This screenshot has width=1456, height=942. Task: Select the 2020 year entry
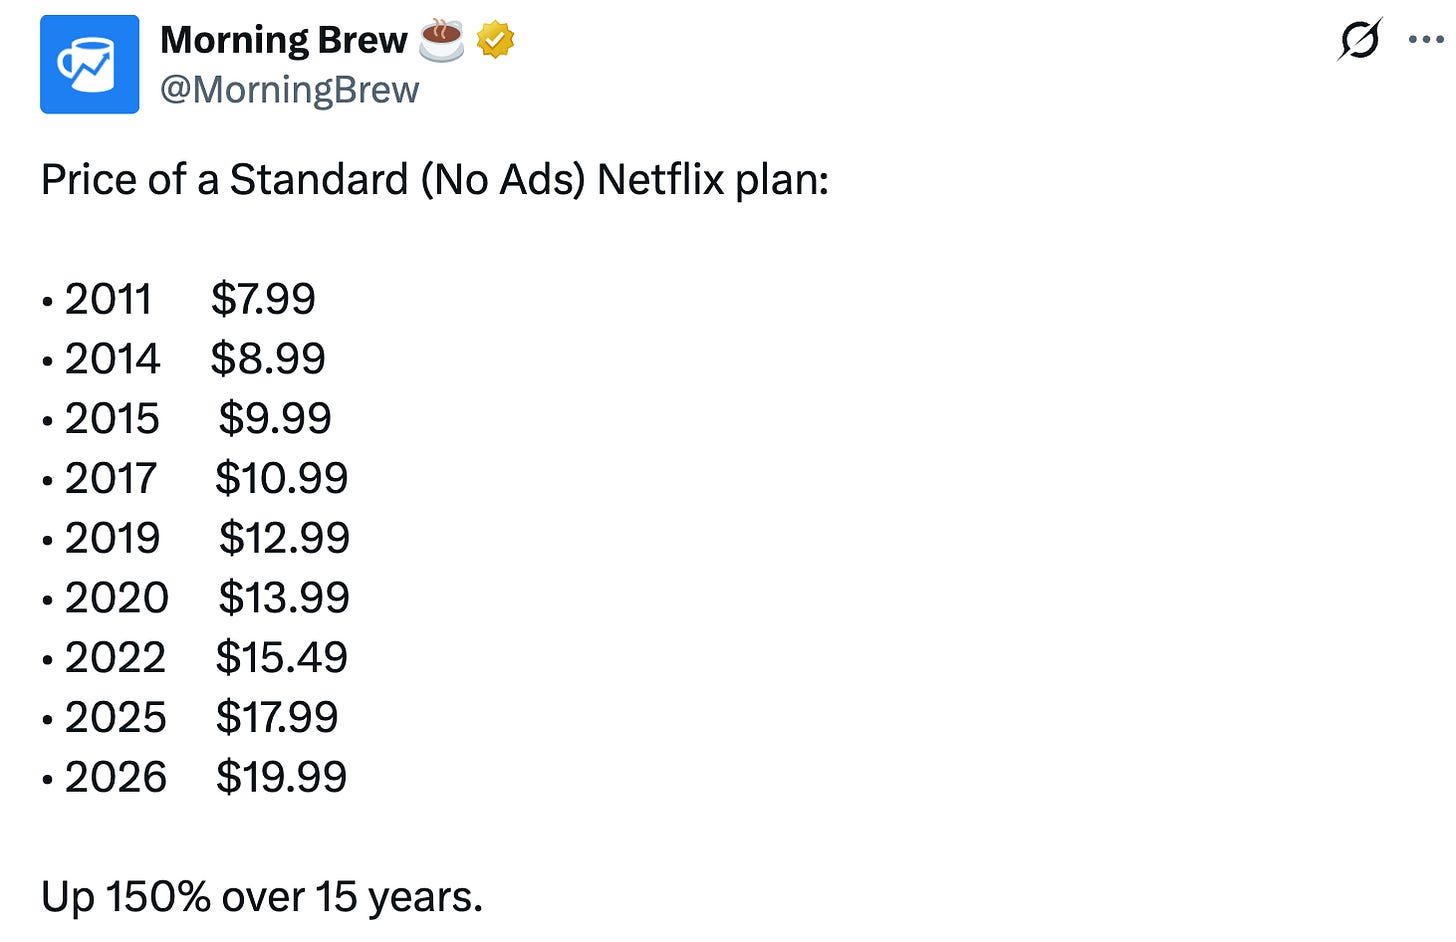[x=117, y=597]
